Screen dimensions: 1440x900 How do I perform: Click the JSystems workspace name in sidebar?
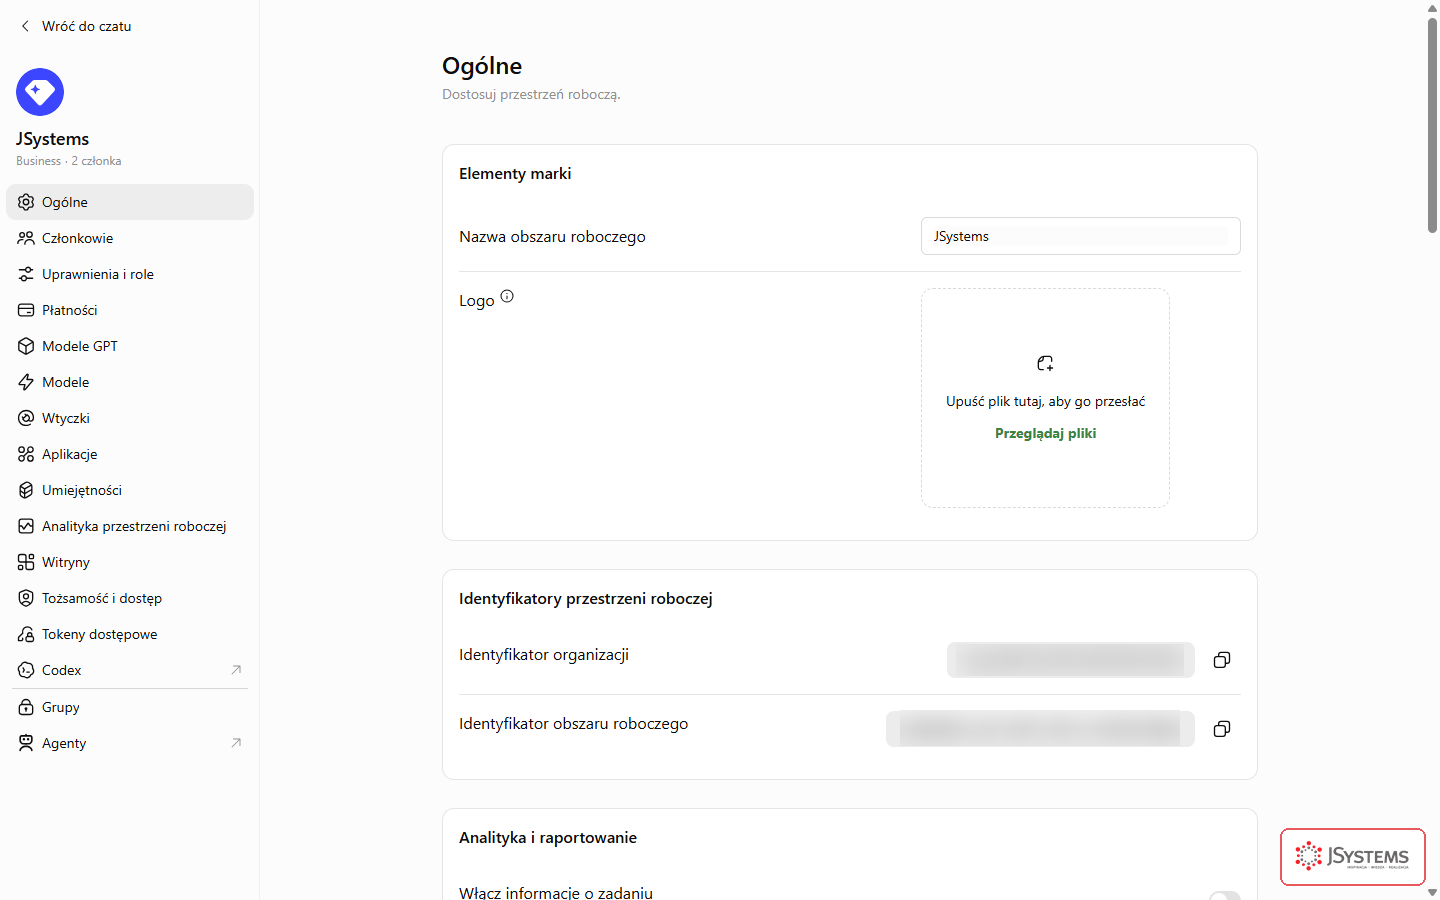[53, 139]
